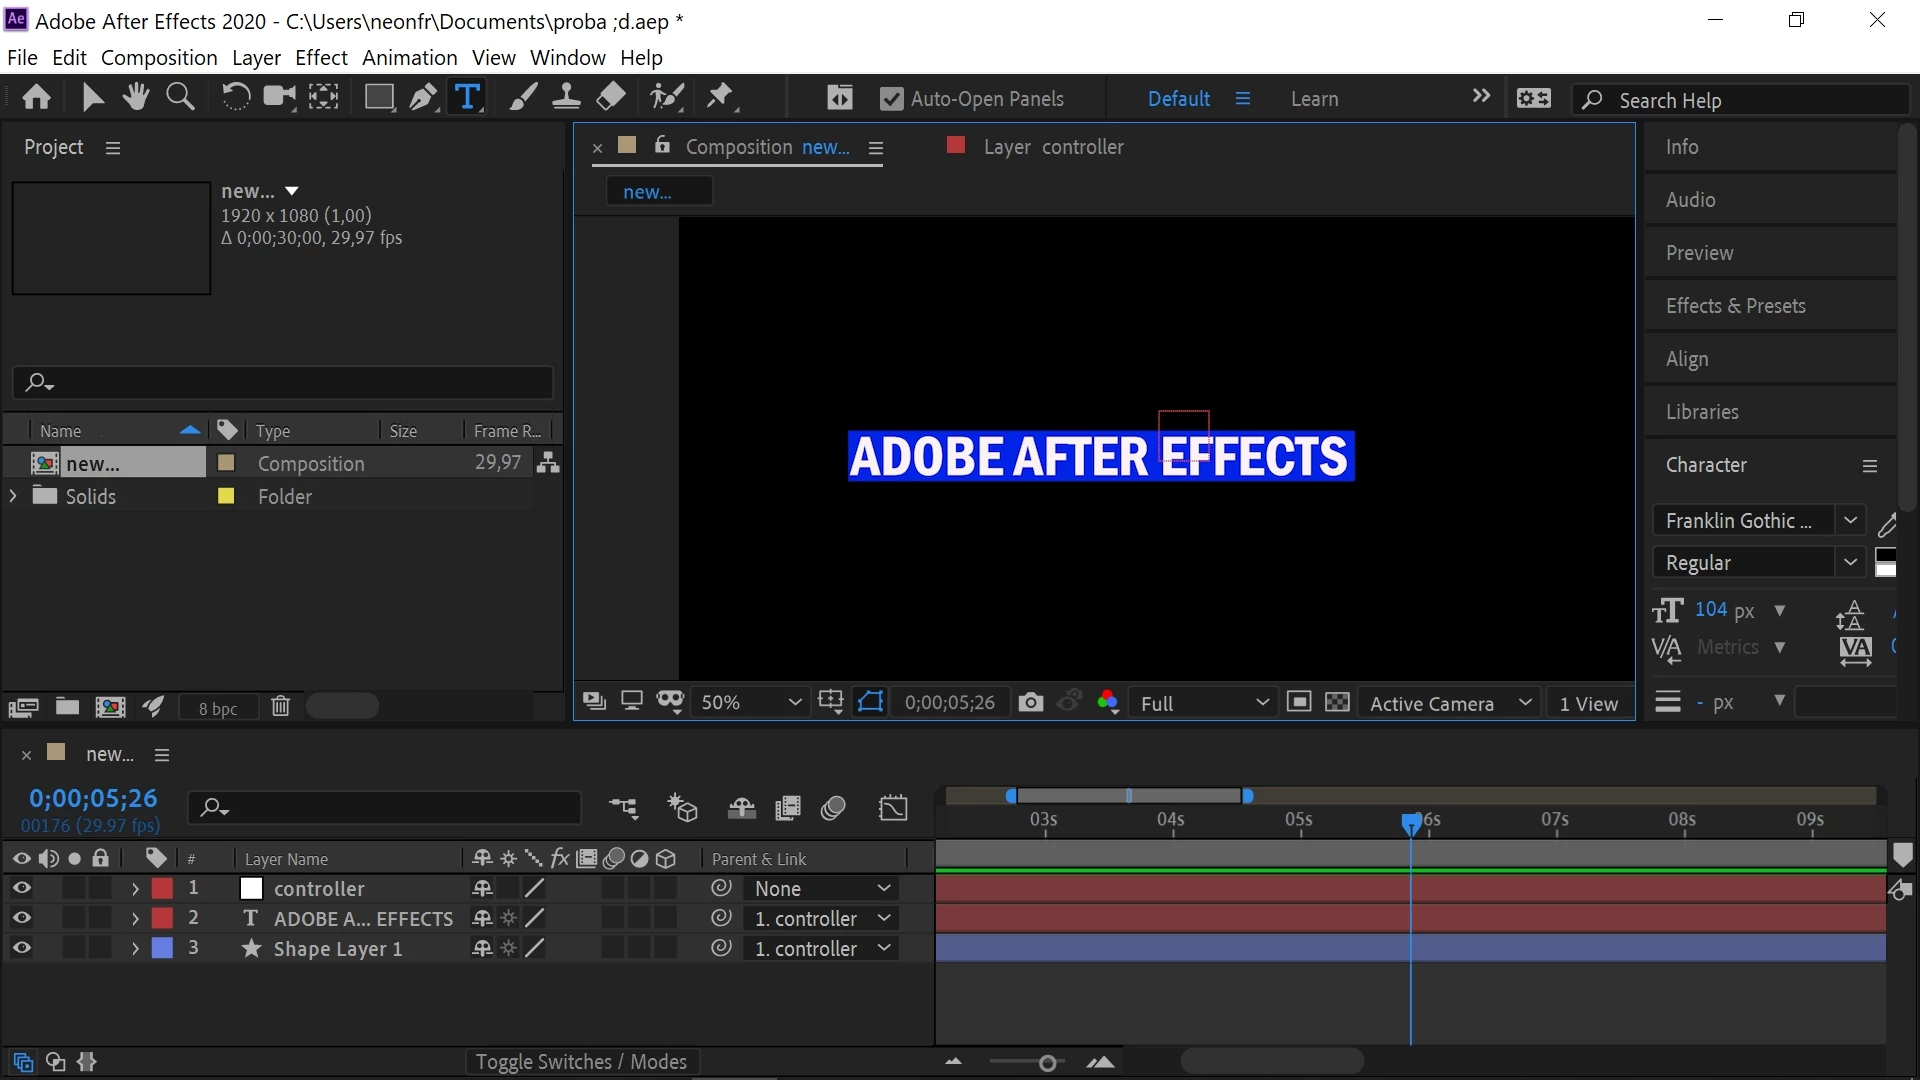The width and height of the screenshot is (1920, 1080).
Task: Click the Learn workspace link
Action: pyautogui.click(x=1314, y=99)
